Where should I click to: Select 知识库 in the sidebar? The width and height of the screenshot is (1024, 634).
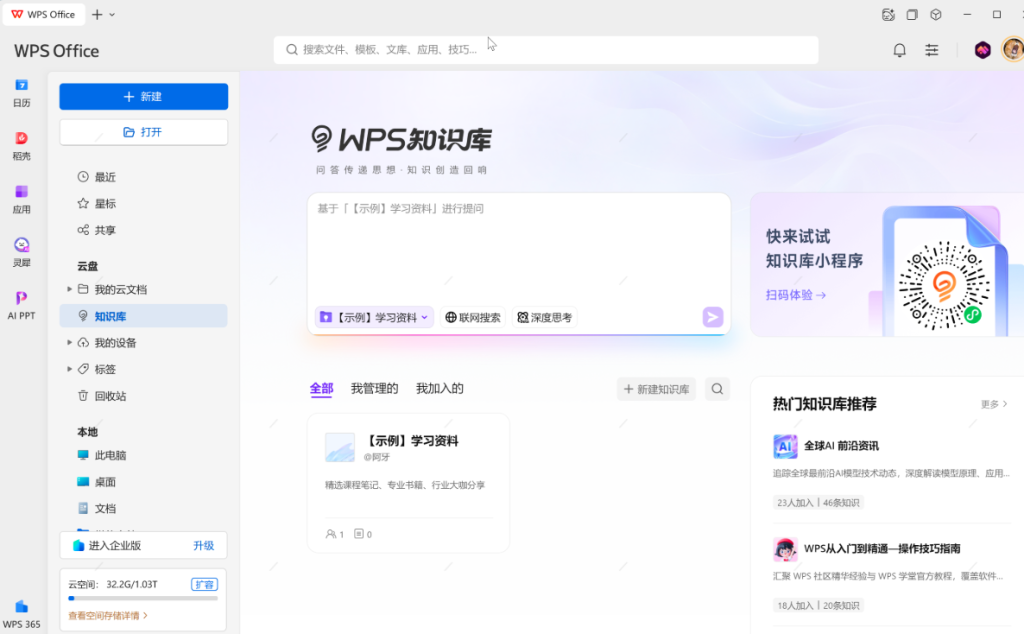coord(144,316)
